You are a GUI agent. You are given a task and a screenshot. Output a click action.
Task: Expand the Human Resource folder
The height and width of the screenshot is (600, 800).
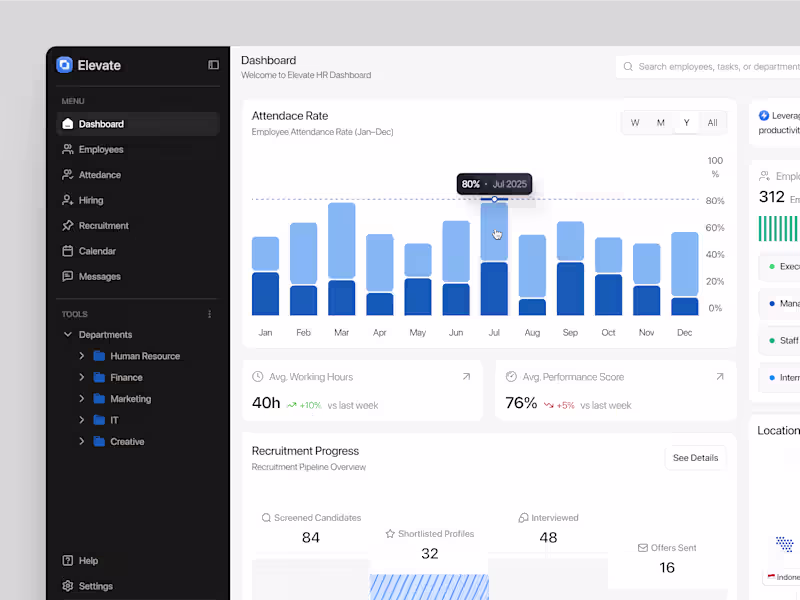click(x=81, y=356)
